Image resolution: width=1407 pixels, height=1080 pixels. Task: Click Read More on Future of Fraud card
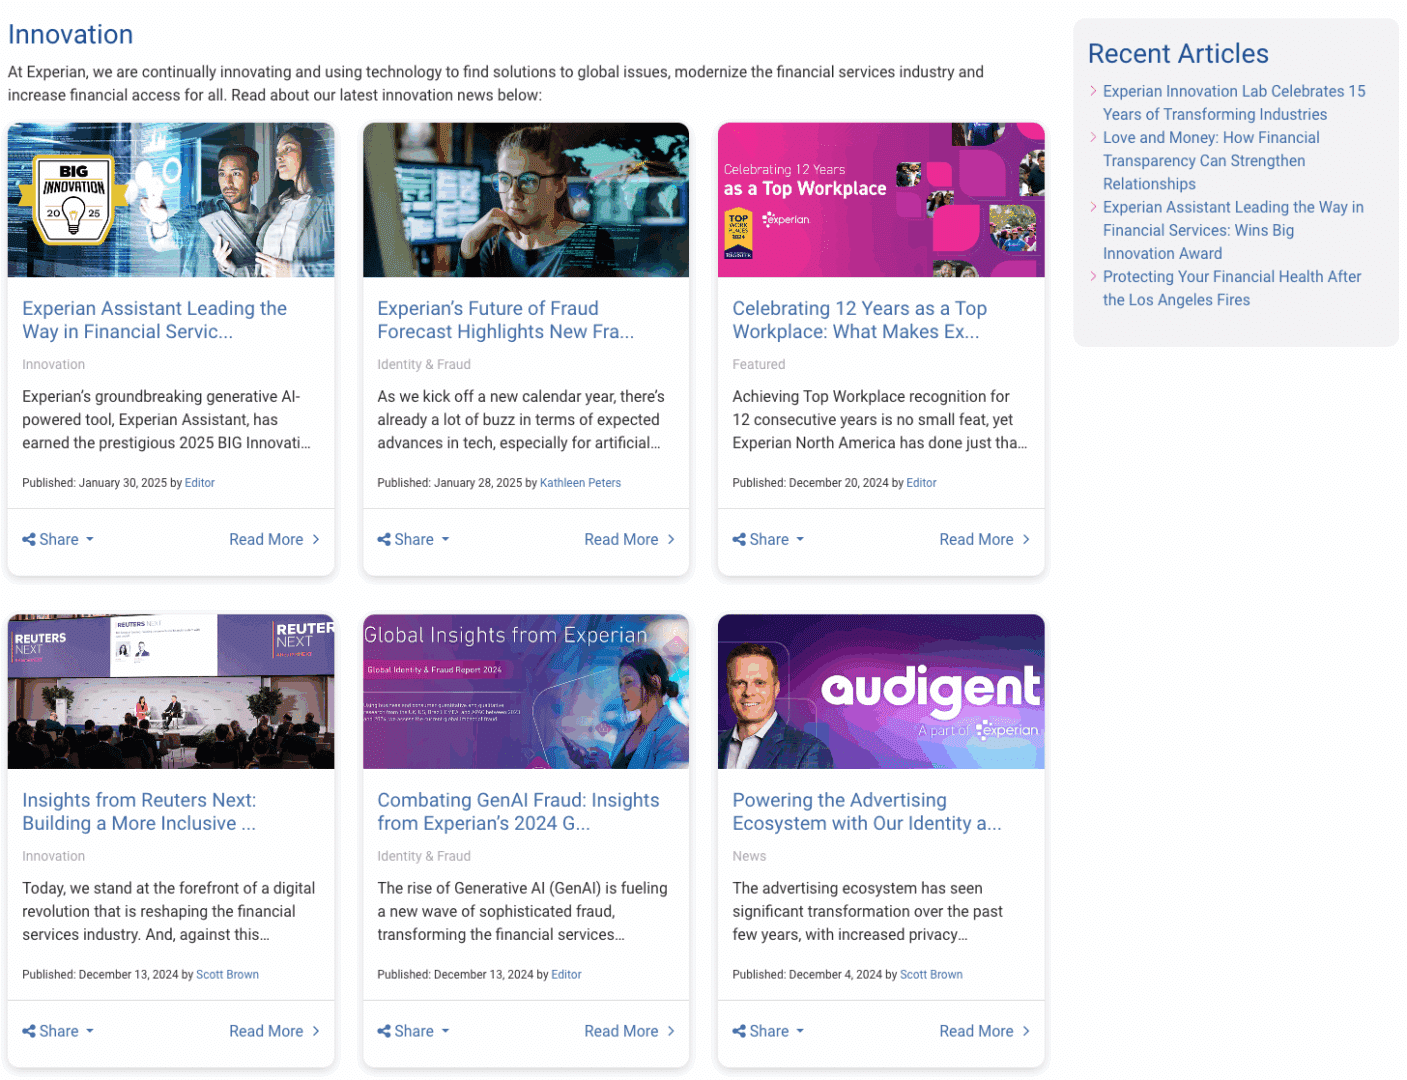tap(629, 539)
